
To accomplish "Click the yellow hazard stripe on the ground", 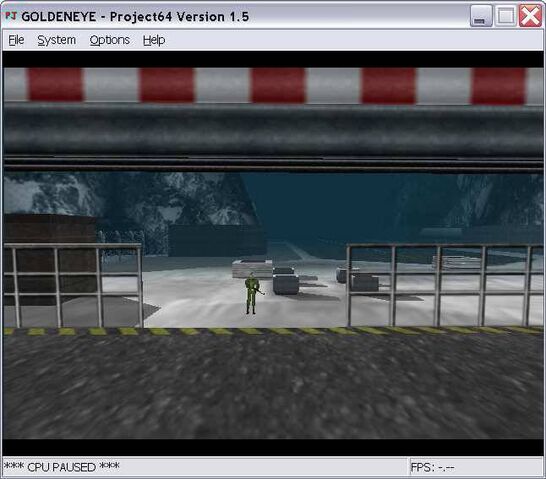I will (273, 331).
